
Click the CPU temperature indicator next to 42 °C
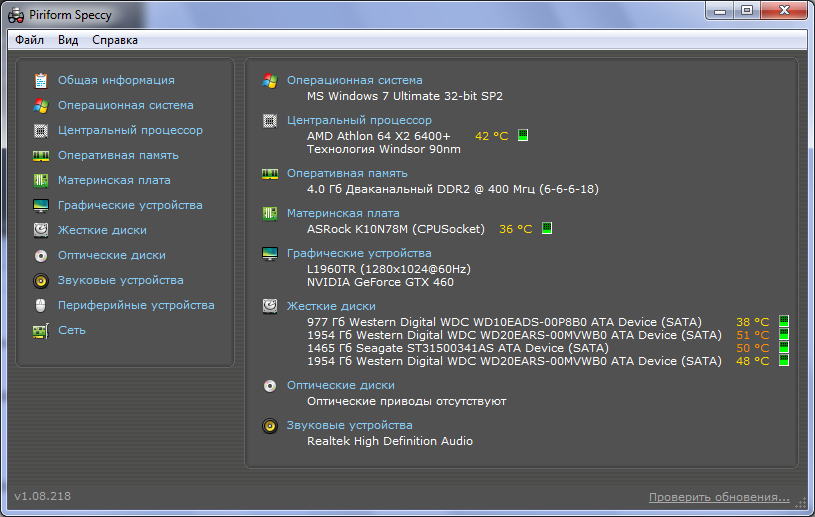coord(523,135)
